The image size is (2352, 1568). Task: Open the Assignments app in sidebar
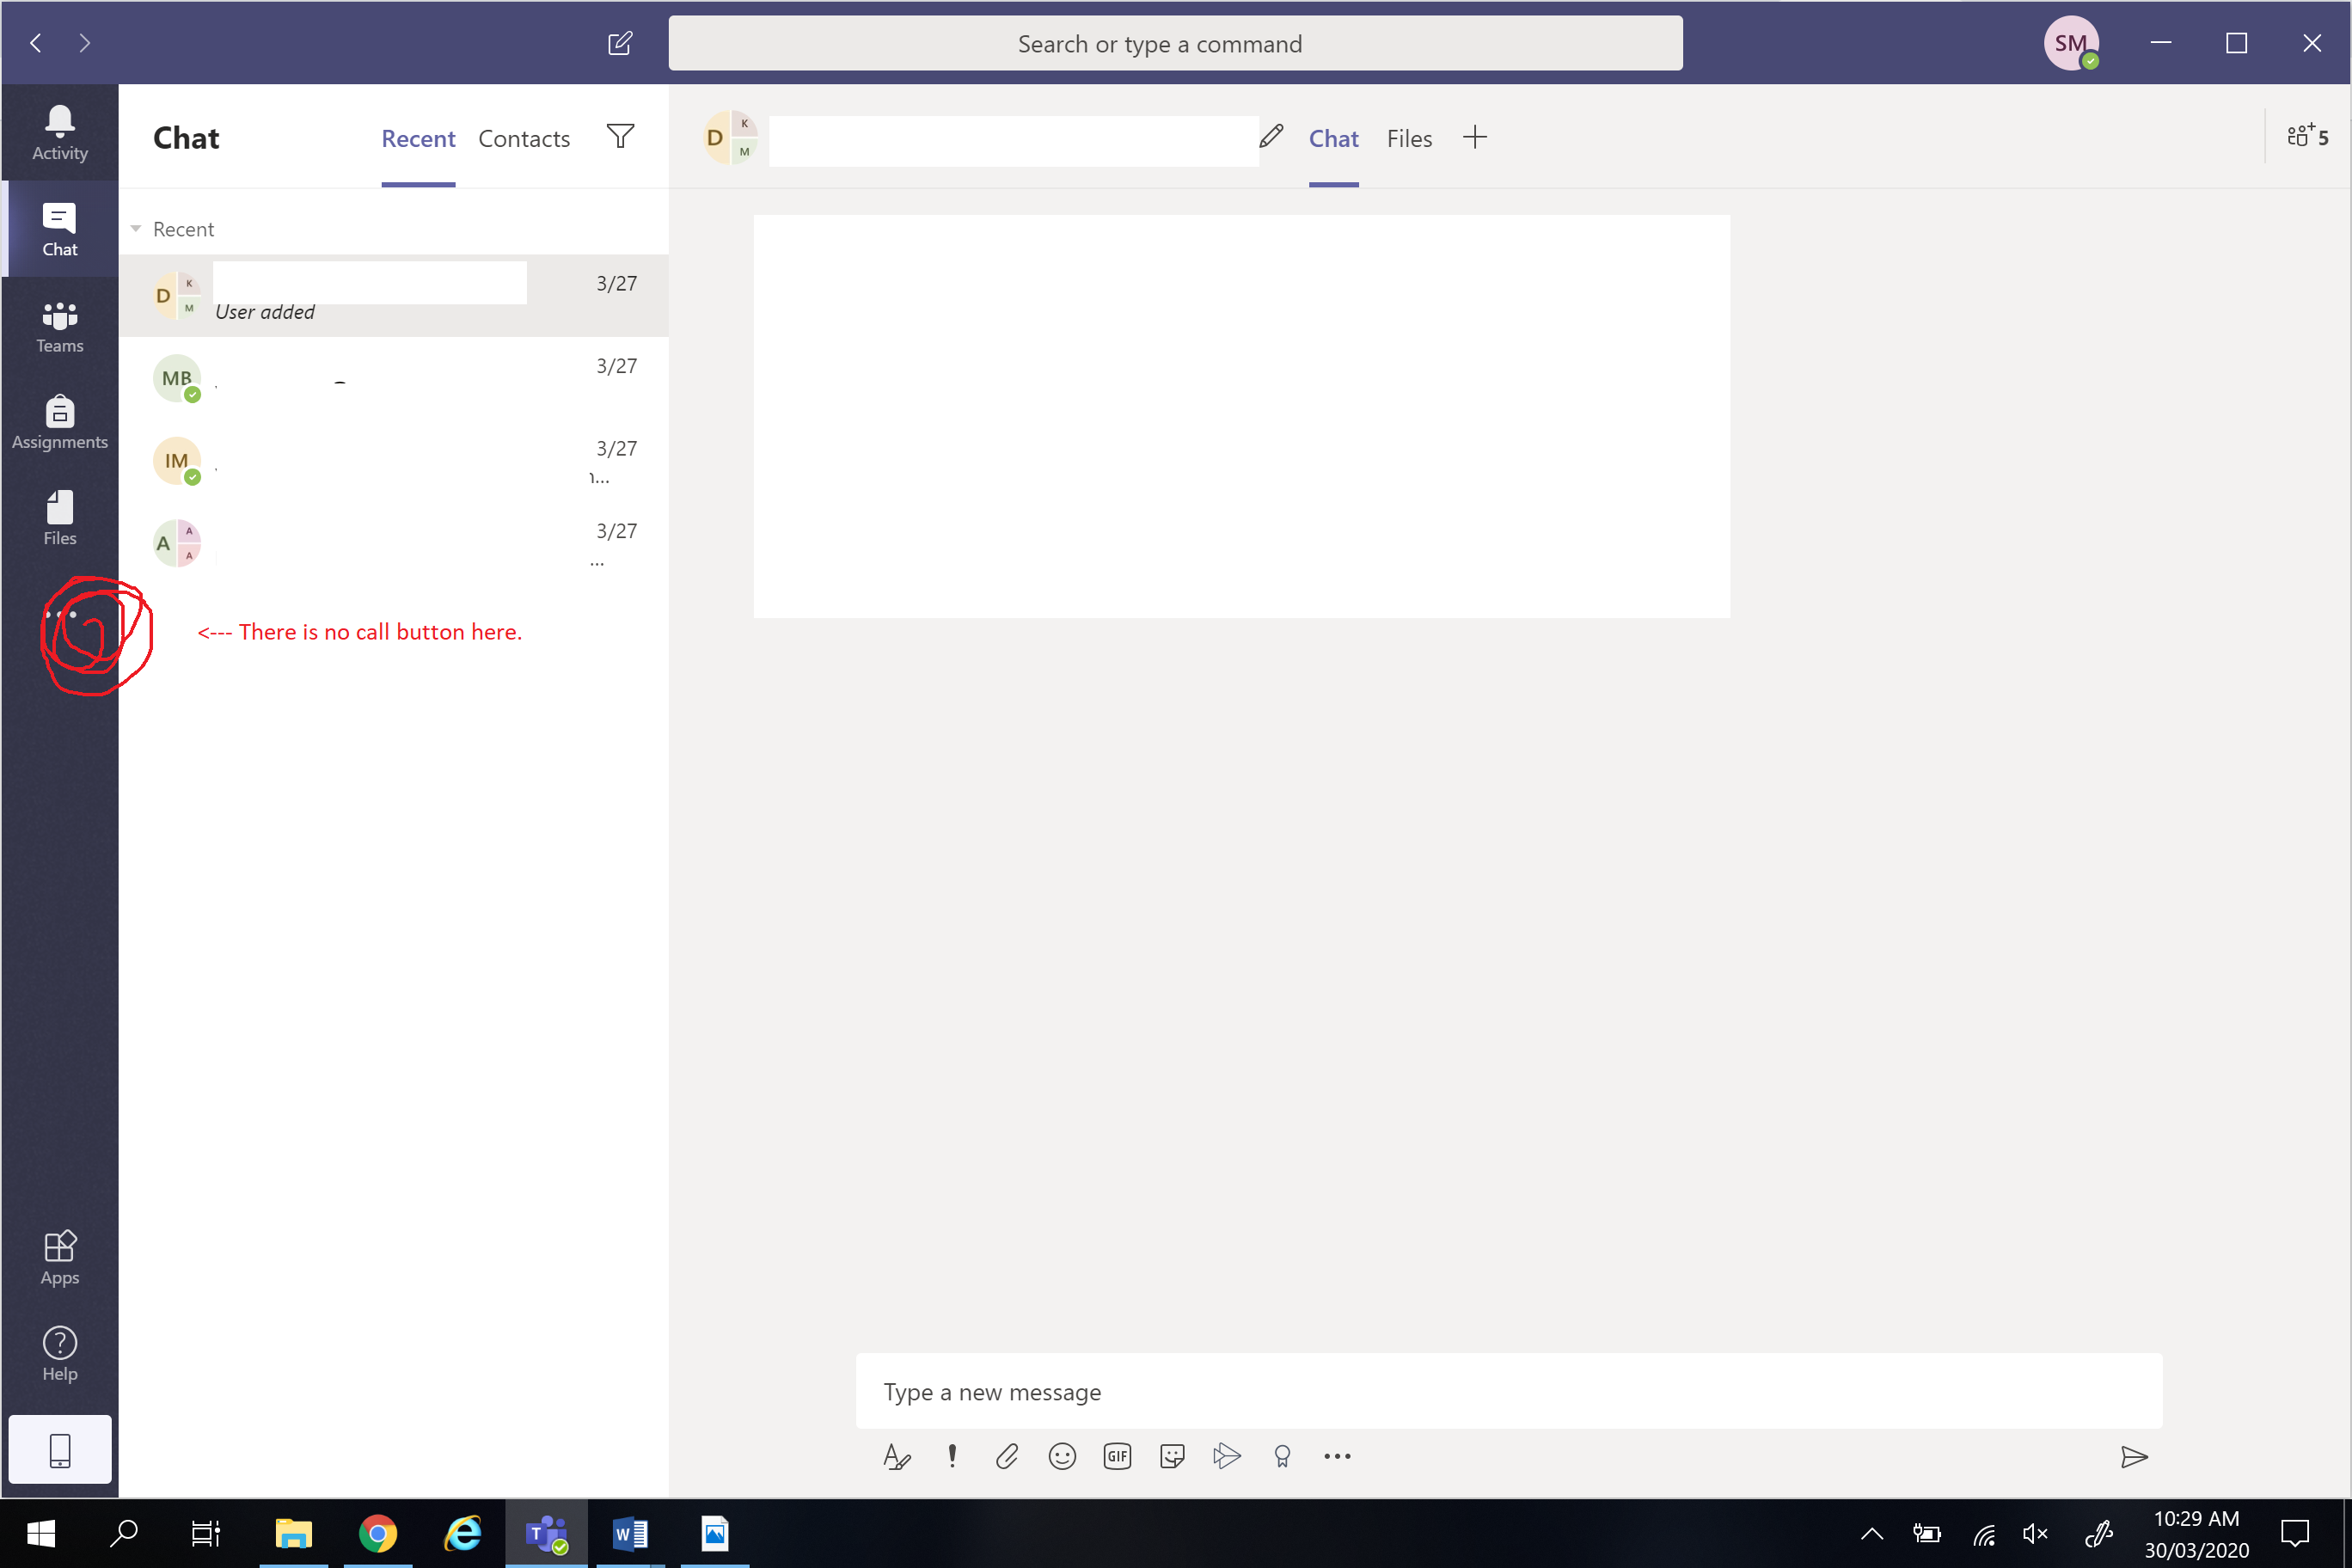(60, 422)
